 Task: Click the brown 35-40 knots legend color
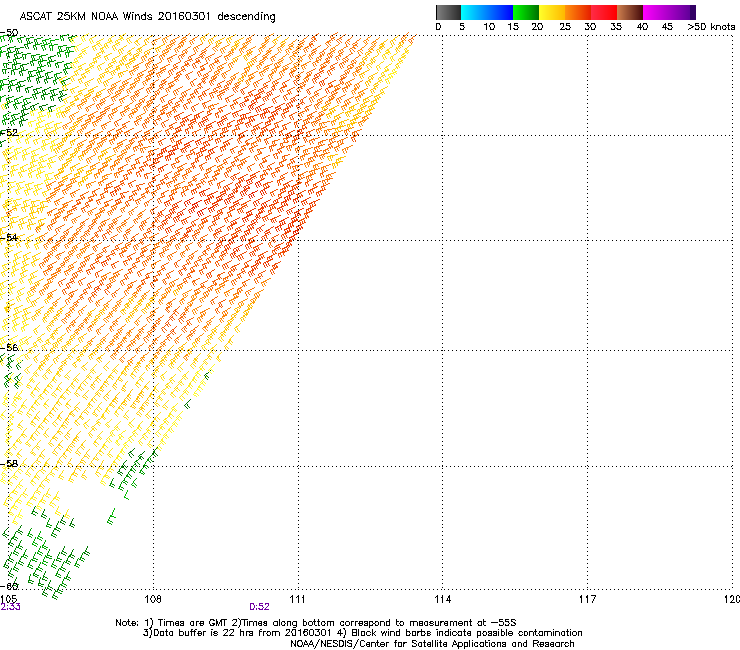(x=630, y=12)
